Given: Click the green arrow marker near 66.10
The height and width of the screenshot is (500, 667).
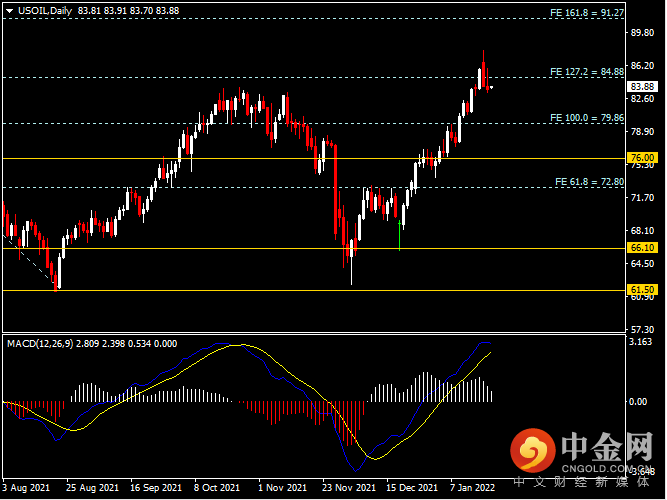Looking at the screenshot, I should (399, 235).
